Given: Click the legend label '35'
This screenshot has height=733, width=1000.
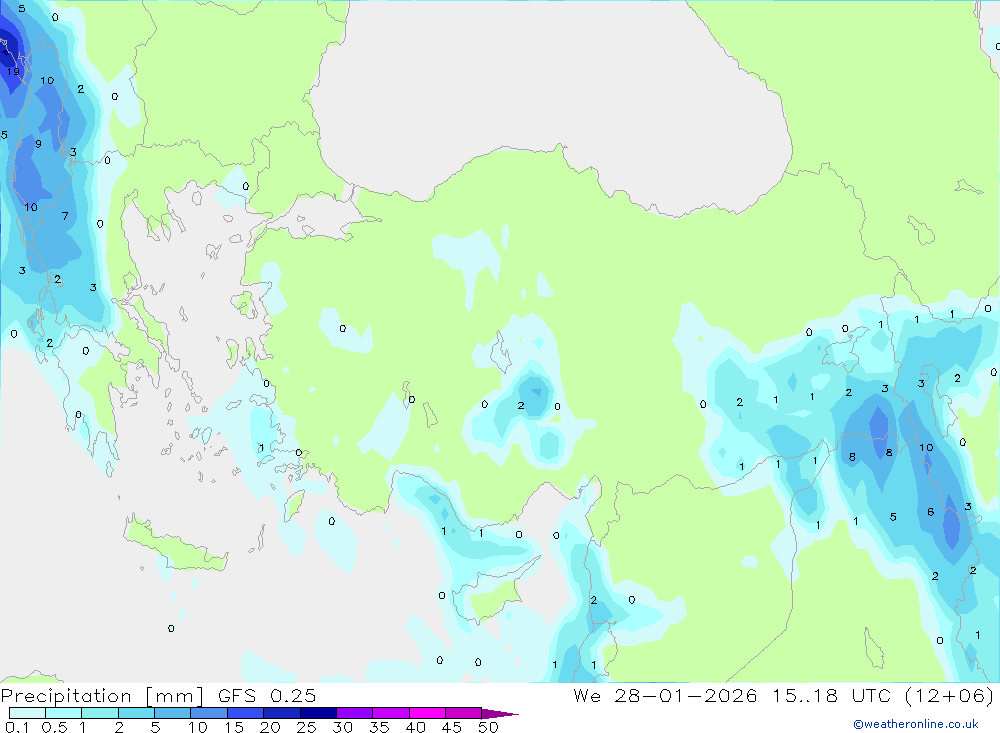Looking at the screenshot, I should point(379,727).
